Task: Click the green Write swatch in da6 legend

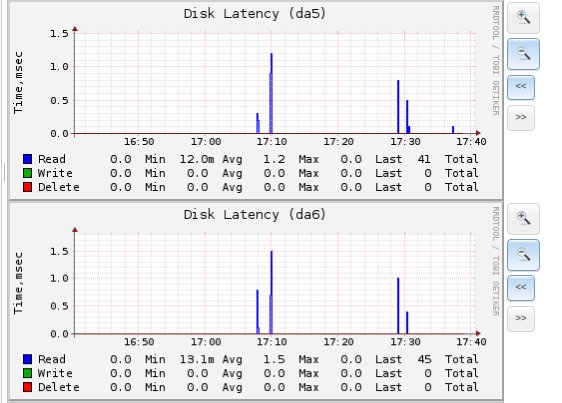Action: pos(28,373)
